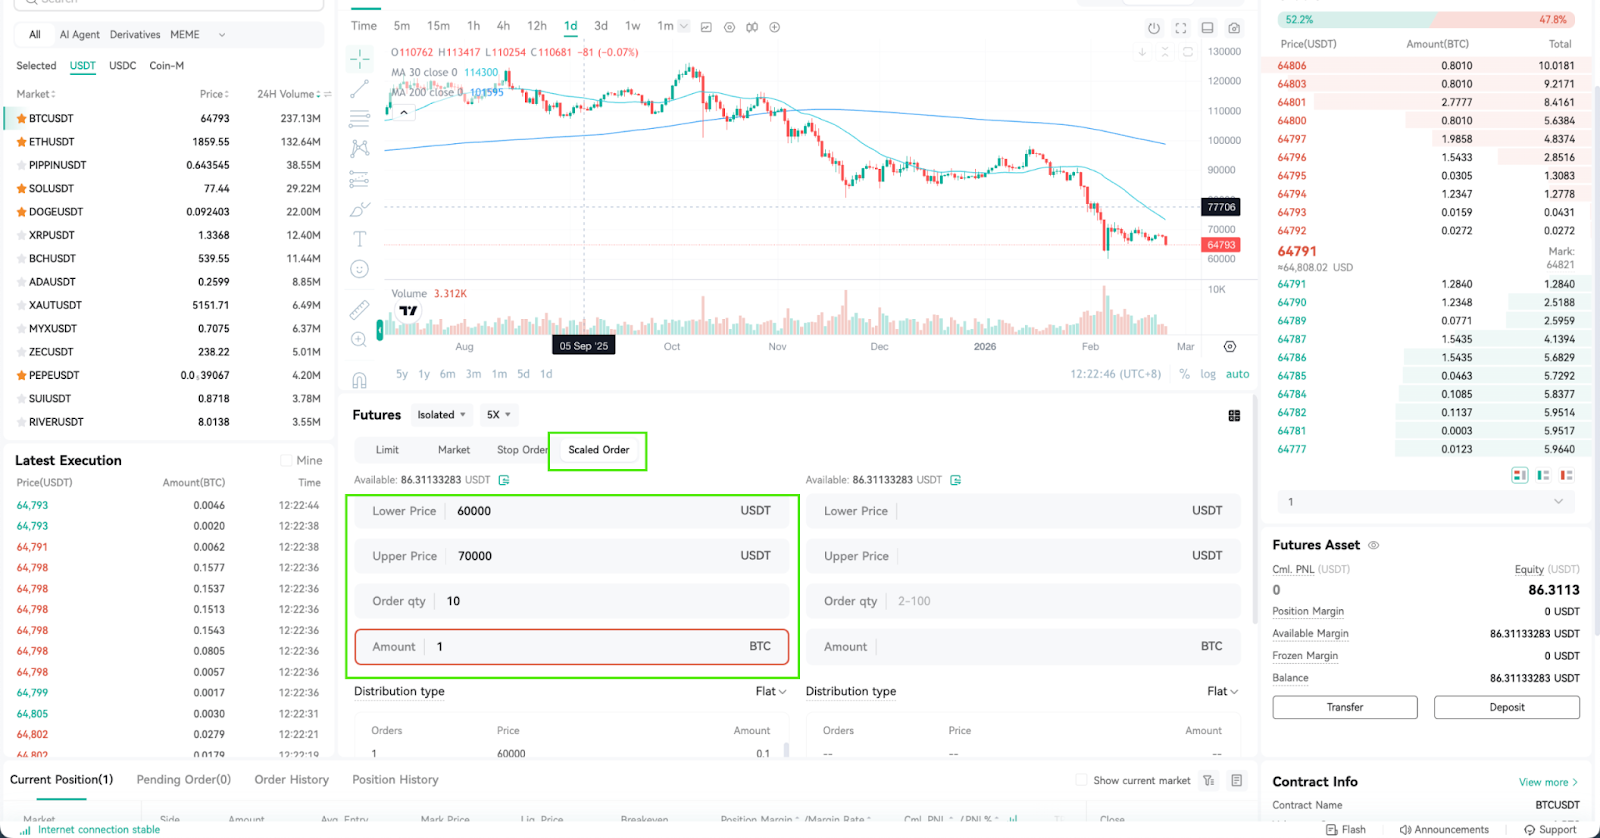This screenshot has height=838, width=1600.
Task: Select the text annotation tool
Action: coord(360,239)
